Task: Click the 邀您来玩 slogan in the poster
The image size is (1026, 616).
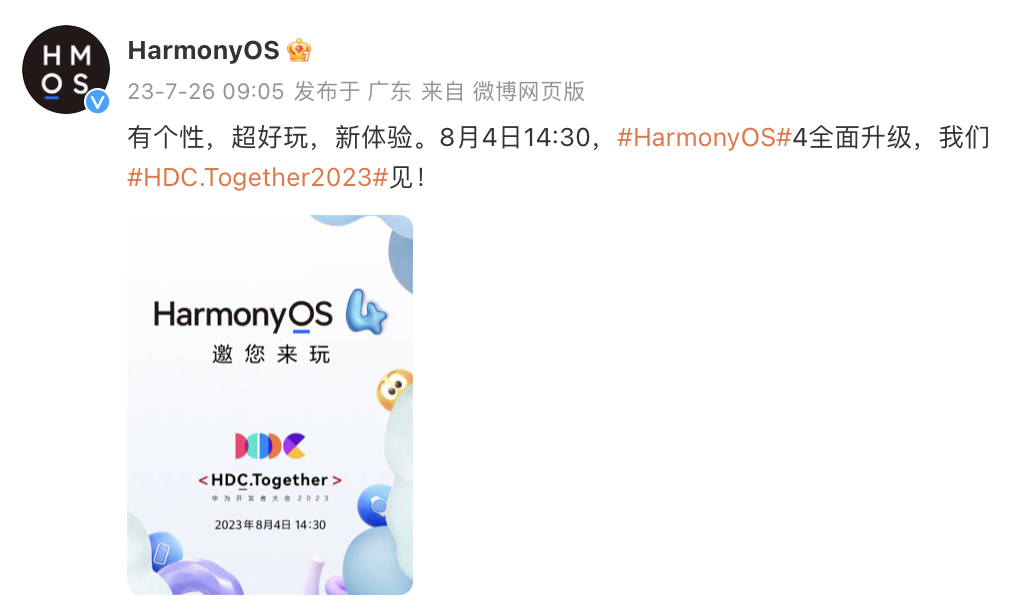Action: coord(271,355)
